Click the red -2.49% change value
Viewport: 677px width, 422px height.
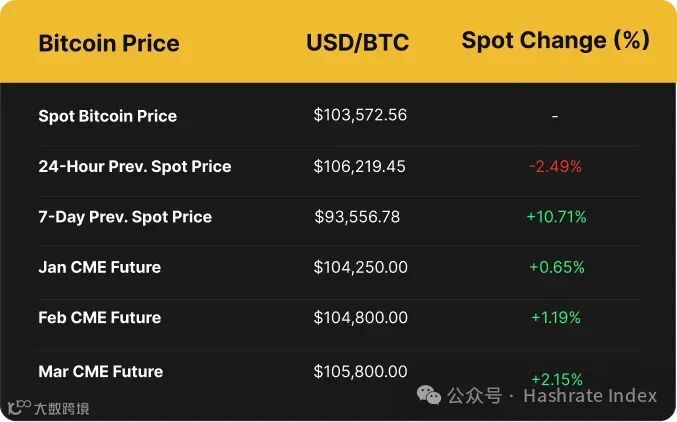555,166
